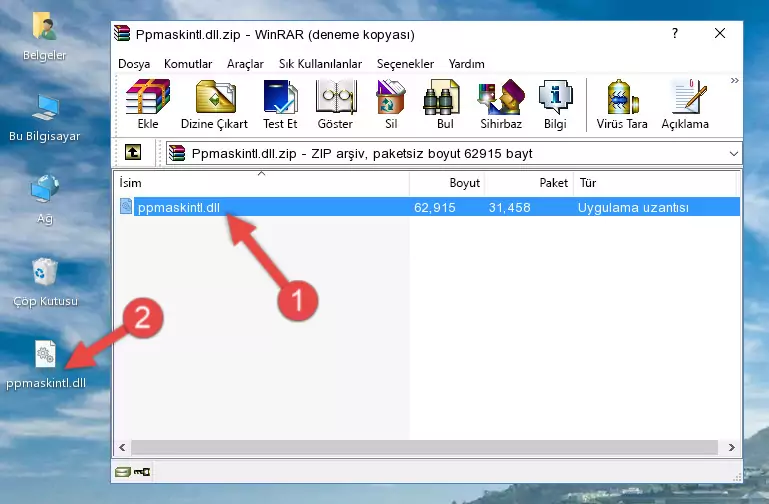
Task: Start the Virüs Tara scan
Action: (622, 104)
